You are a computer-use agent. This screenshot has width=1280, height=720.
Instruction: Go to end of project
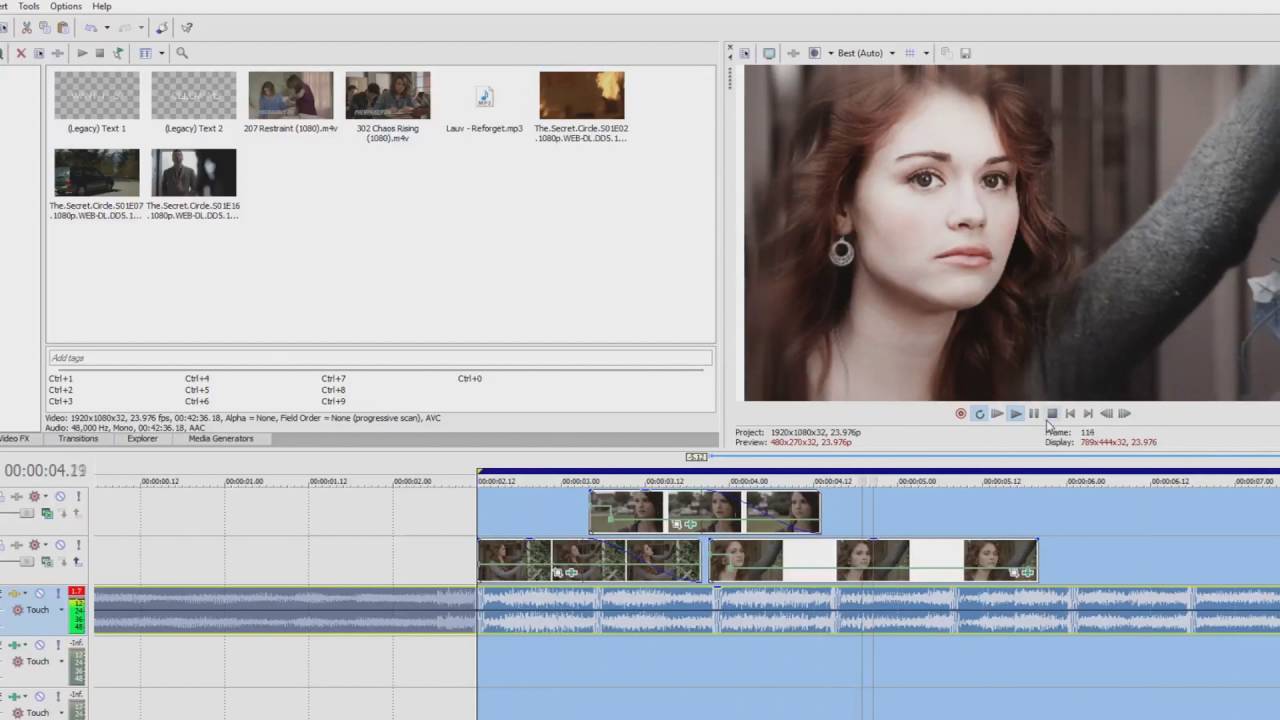point(1088,413)
